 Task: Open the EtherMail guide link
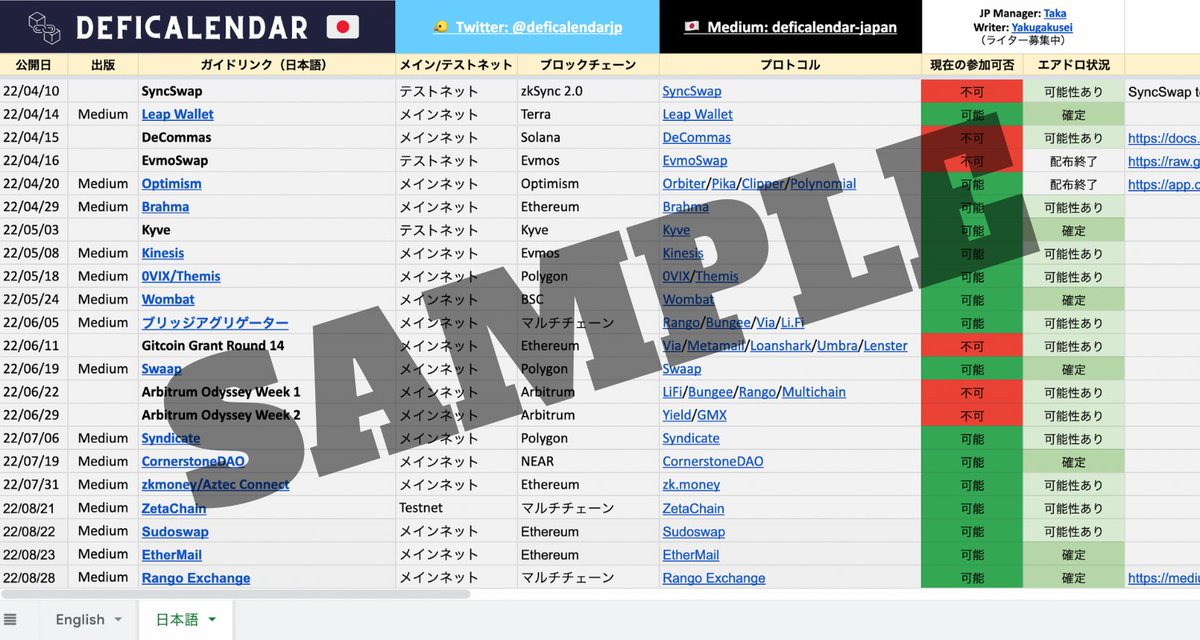point(172,554)
